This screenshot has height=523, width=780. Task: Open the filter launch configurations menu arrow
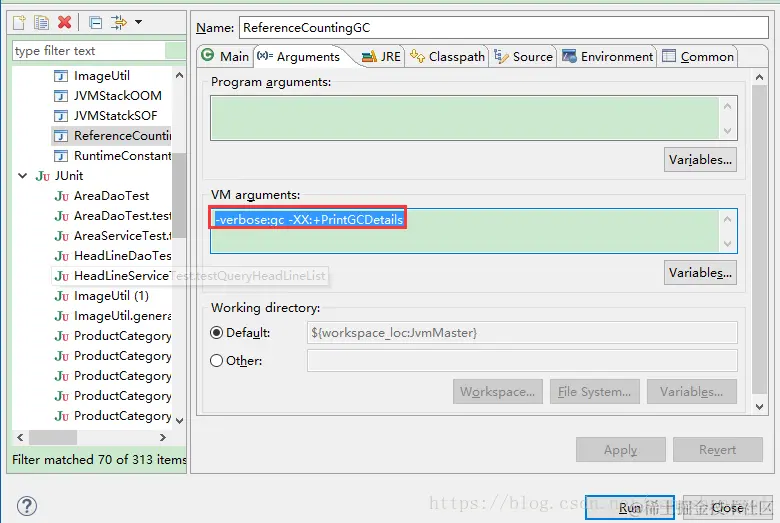(x=139, y=22)
